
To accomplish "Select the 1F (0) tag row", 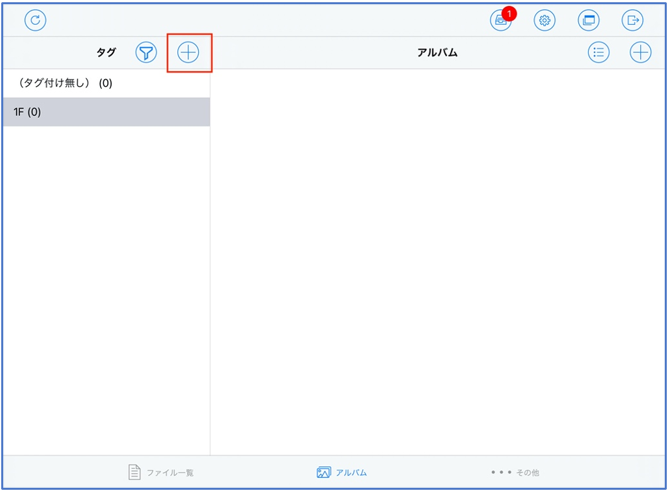I will pos(105,112).
